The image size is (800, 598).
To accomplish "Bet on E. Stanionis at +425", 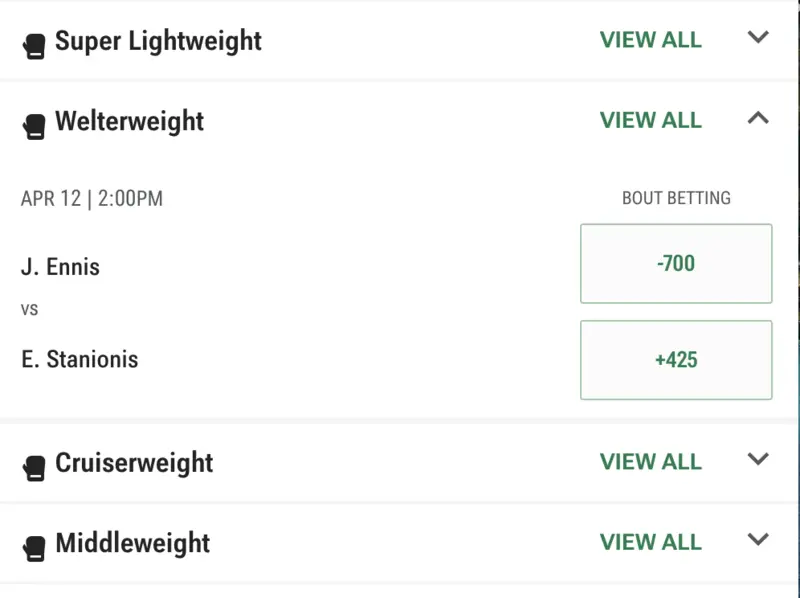I will coord(676,360).
